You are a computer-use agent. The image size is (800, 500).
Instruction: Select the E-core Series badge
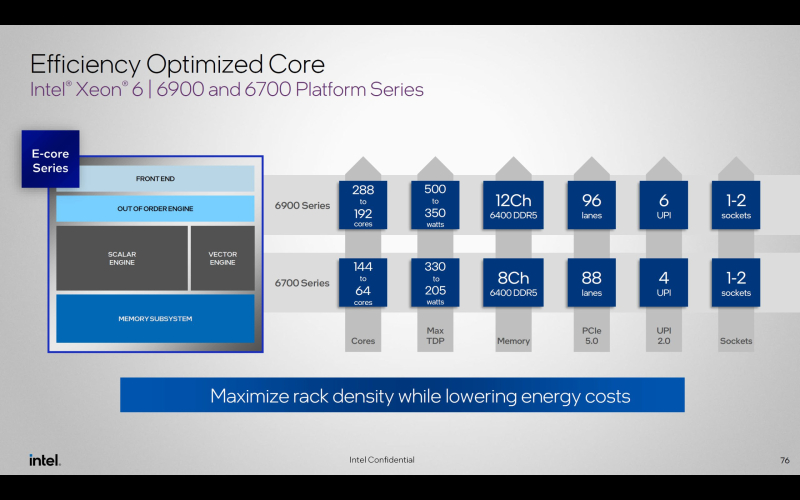pos(50,160)
